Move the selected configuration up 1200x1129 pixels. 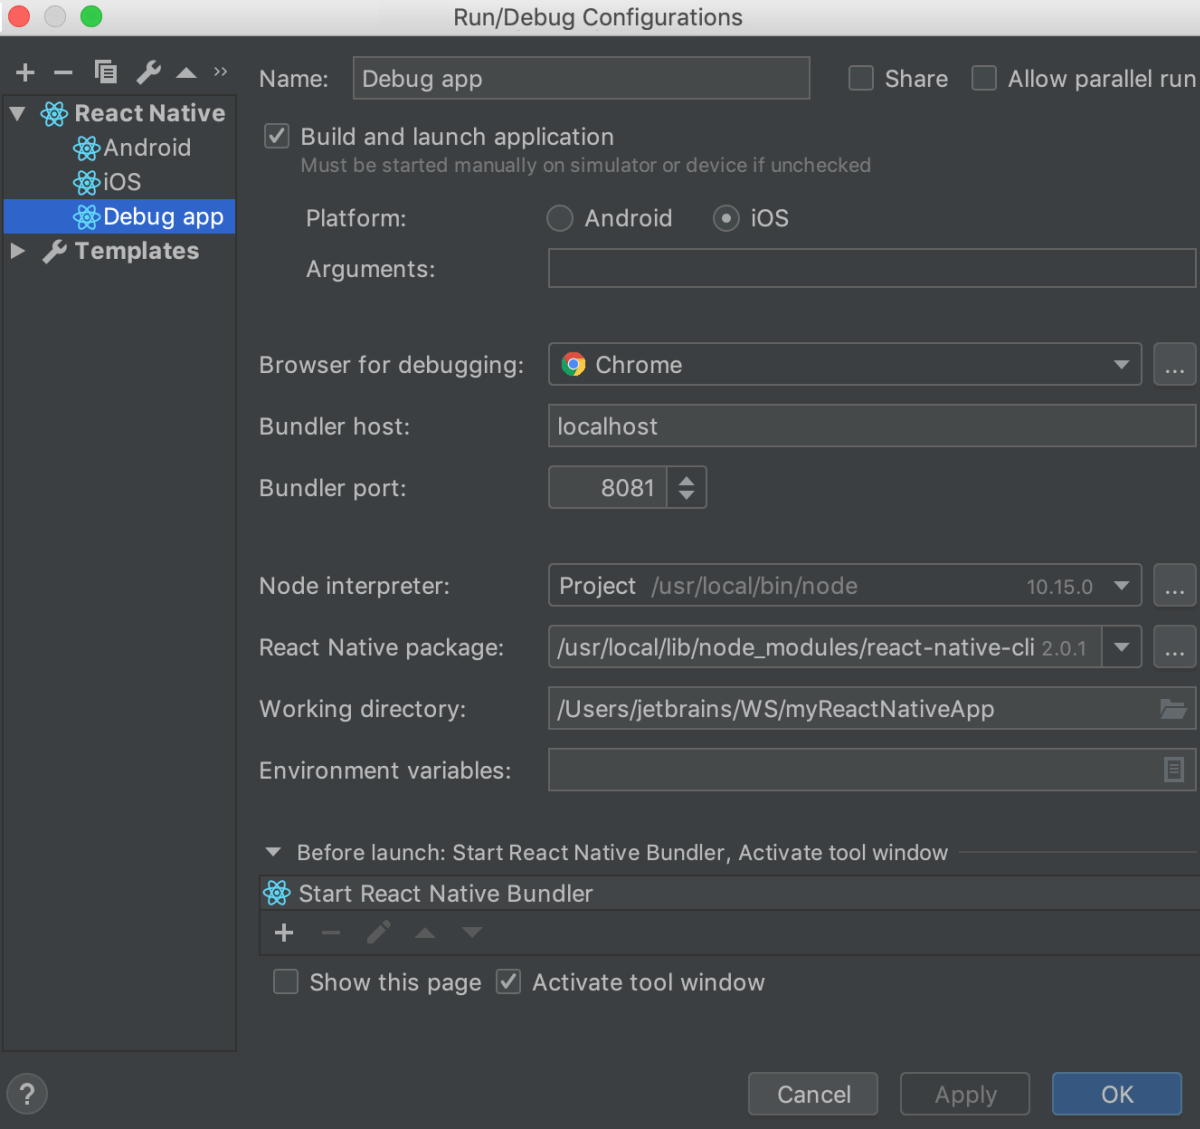pos(185,71)
